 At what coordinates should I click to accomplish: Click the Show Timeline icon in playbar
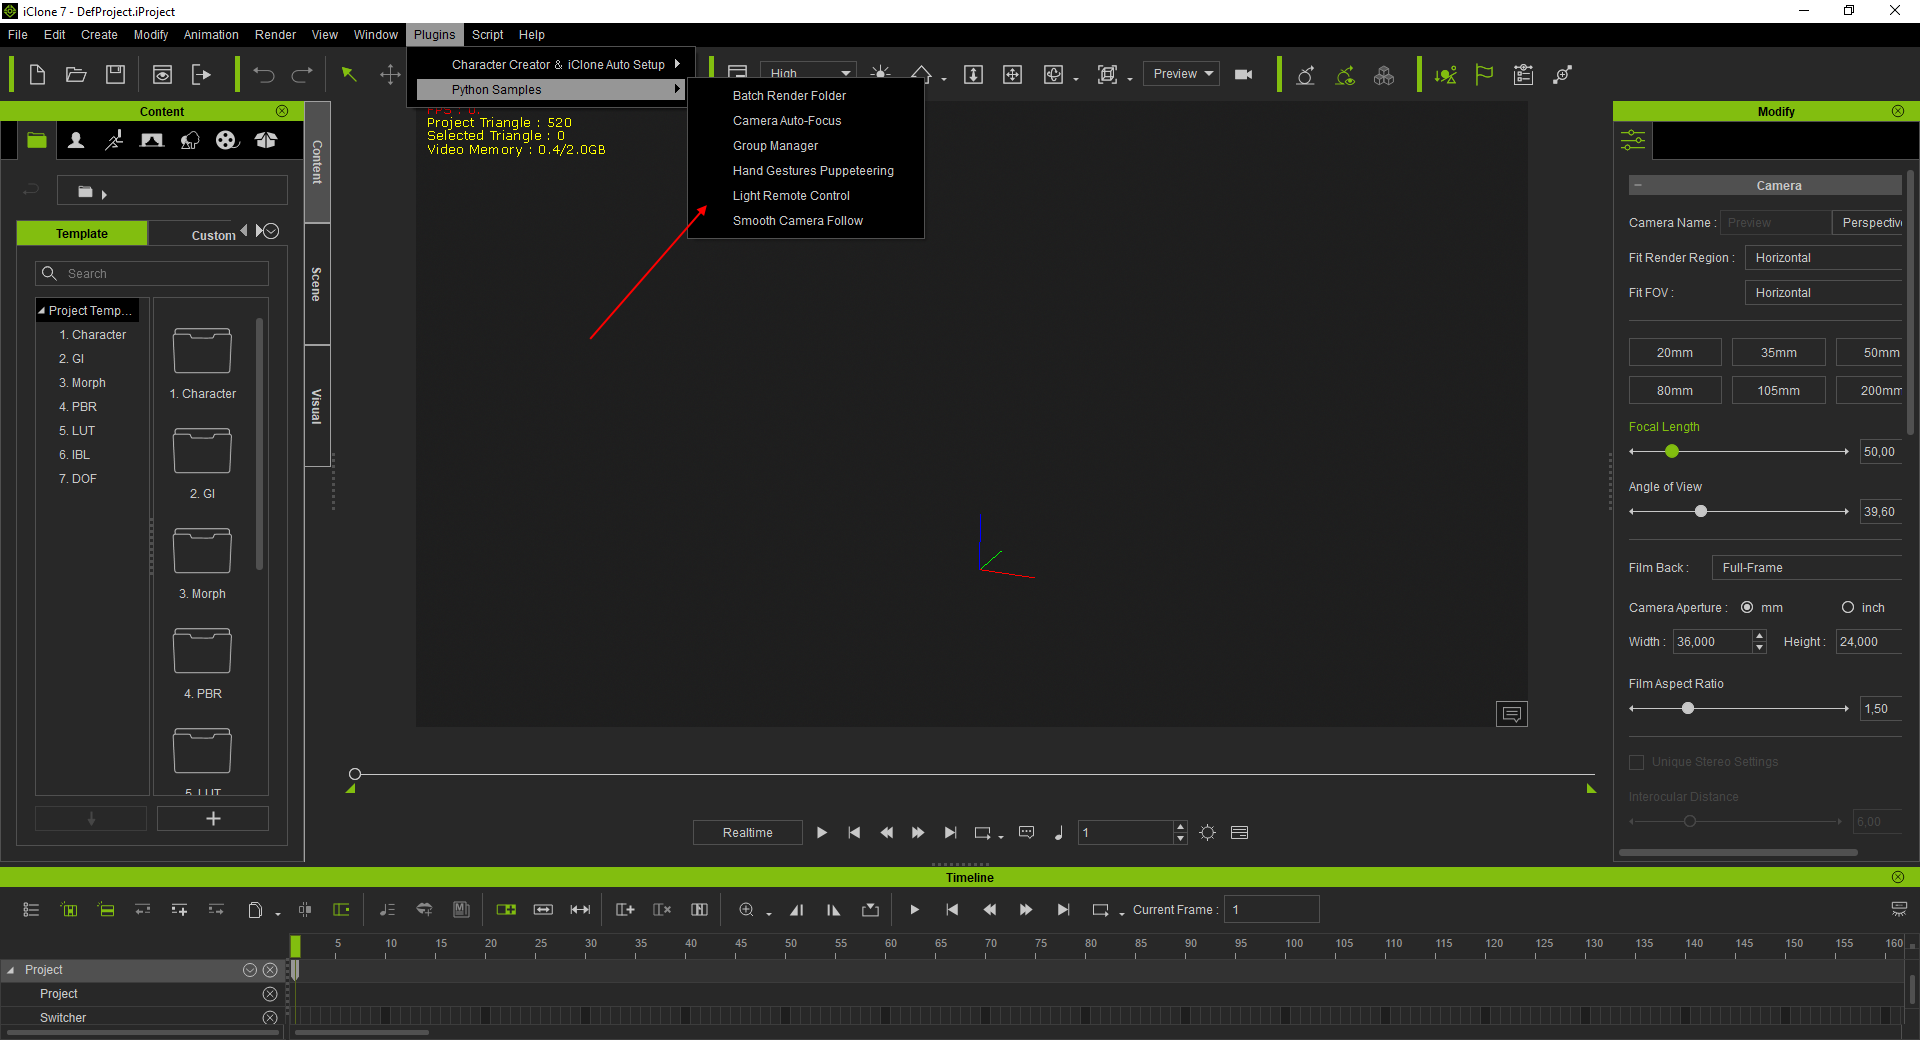click(1240, 832)
